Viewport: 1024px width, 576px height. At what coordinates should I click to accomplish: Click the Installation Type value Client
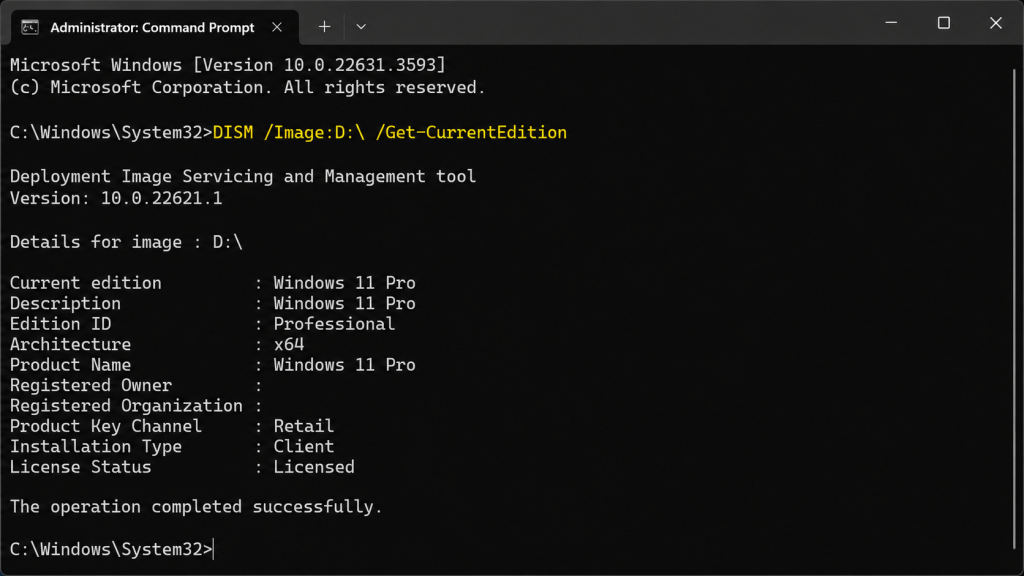point(304,447)
